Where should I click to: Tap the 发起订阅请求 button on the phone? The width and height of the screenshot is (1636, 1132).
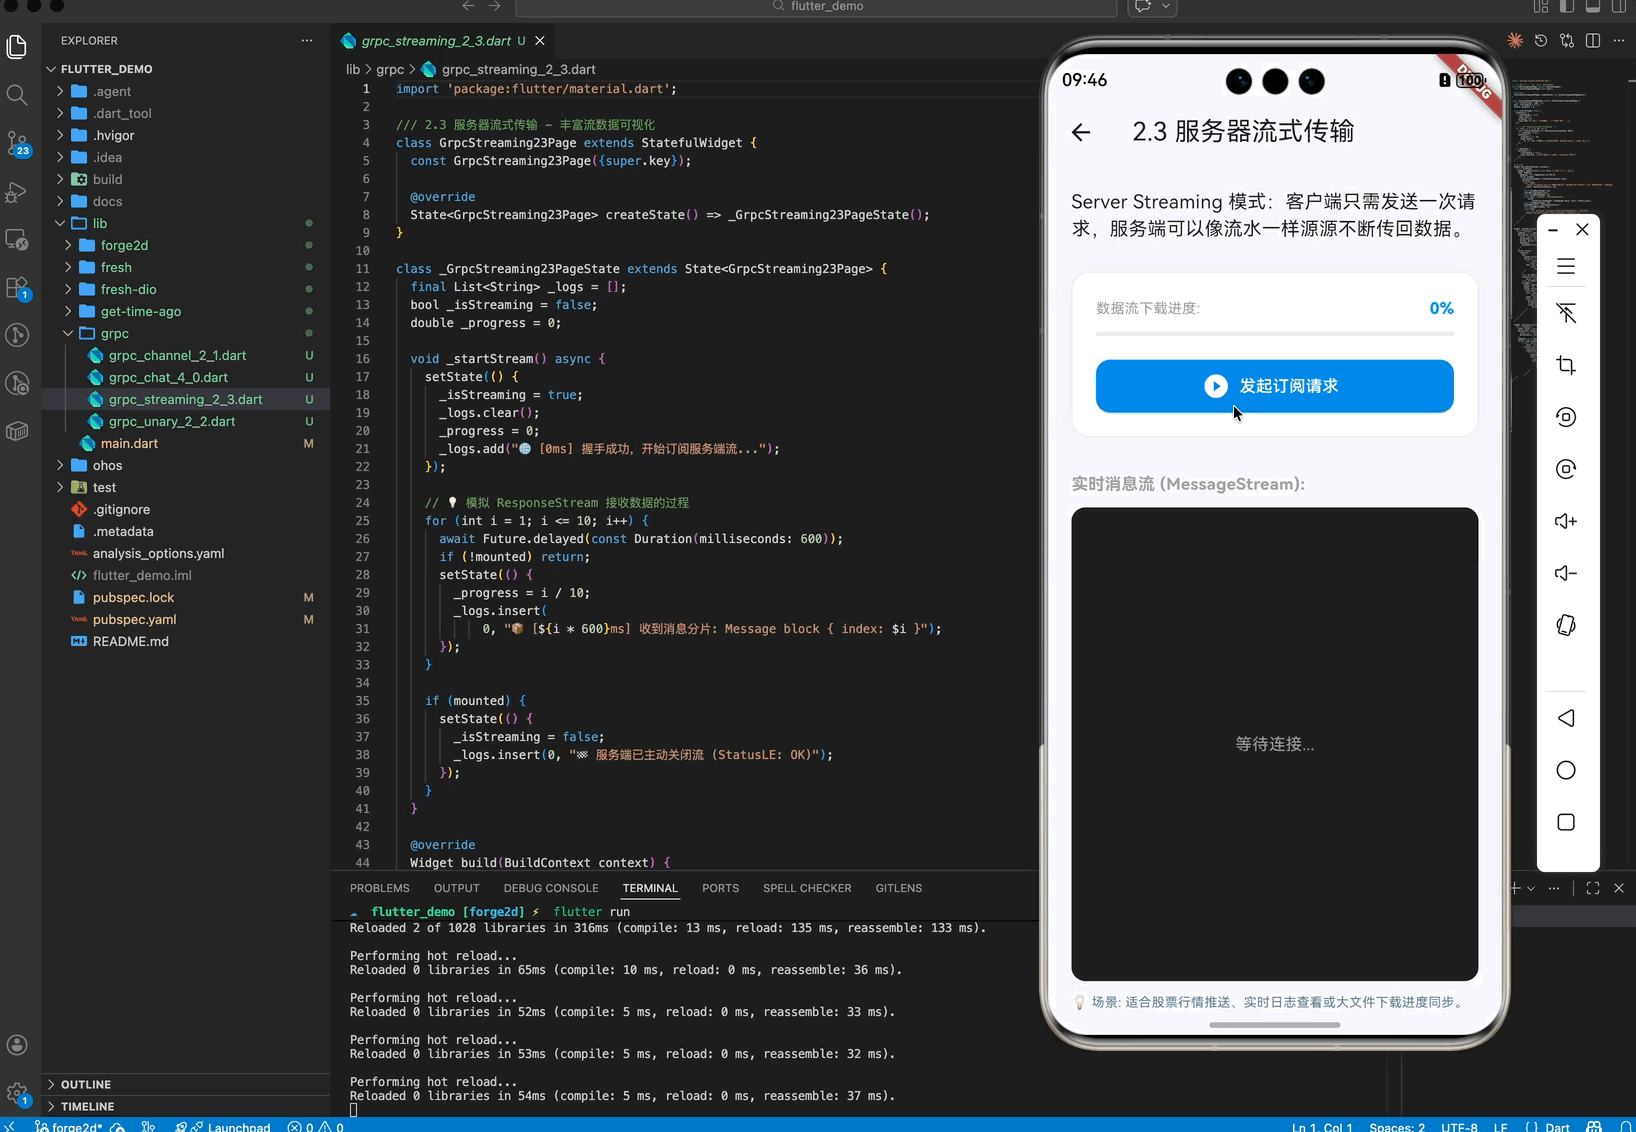coord(1274,386)
